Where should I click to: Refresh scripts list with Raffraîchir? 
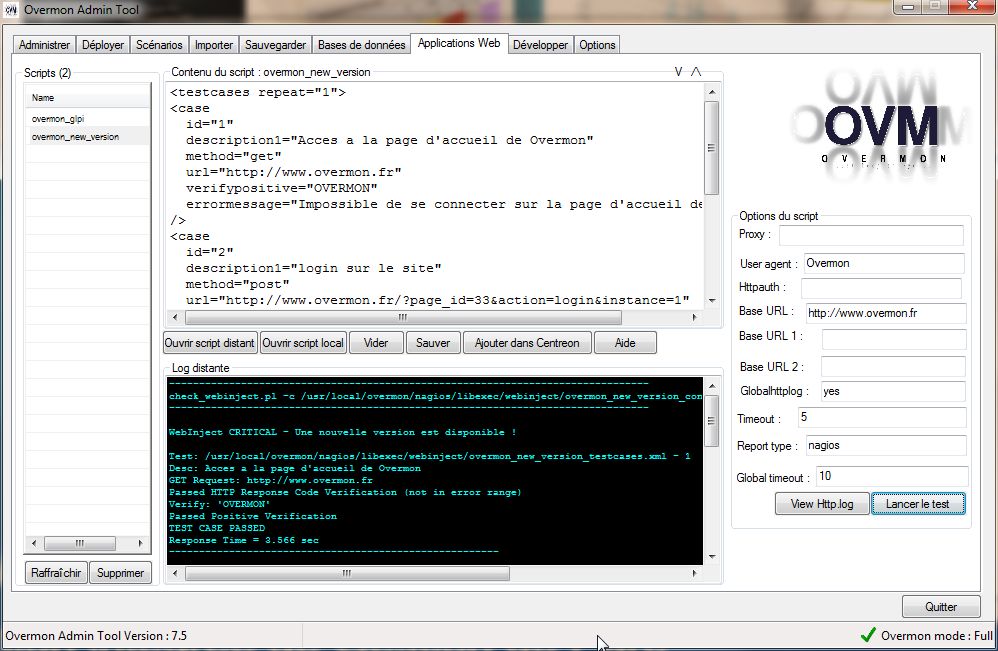[x=56, y=573]
